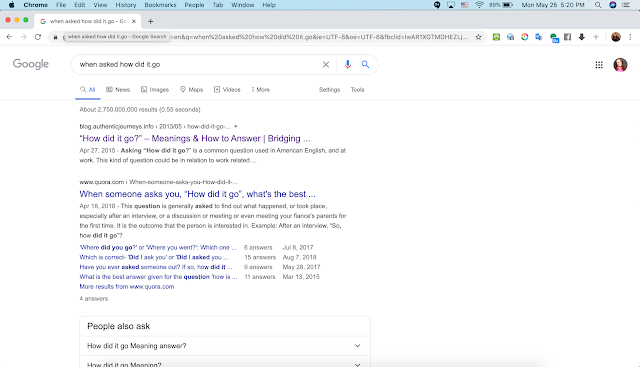Click the Google Translate extension icon
This screenshot has height=367, width=640.
[x=539, y=37]
